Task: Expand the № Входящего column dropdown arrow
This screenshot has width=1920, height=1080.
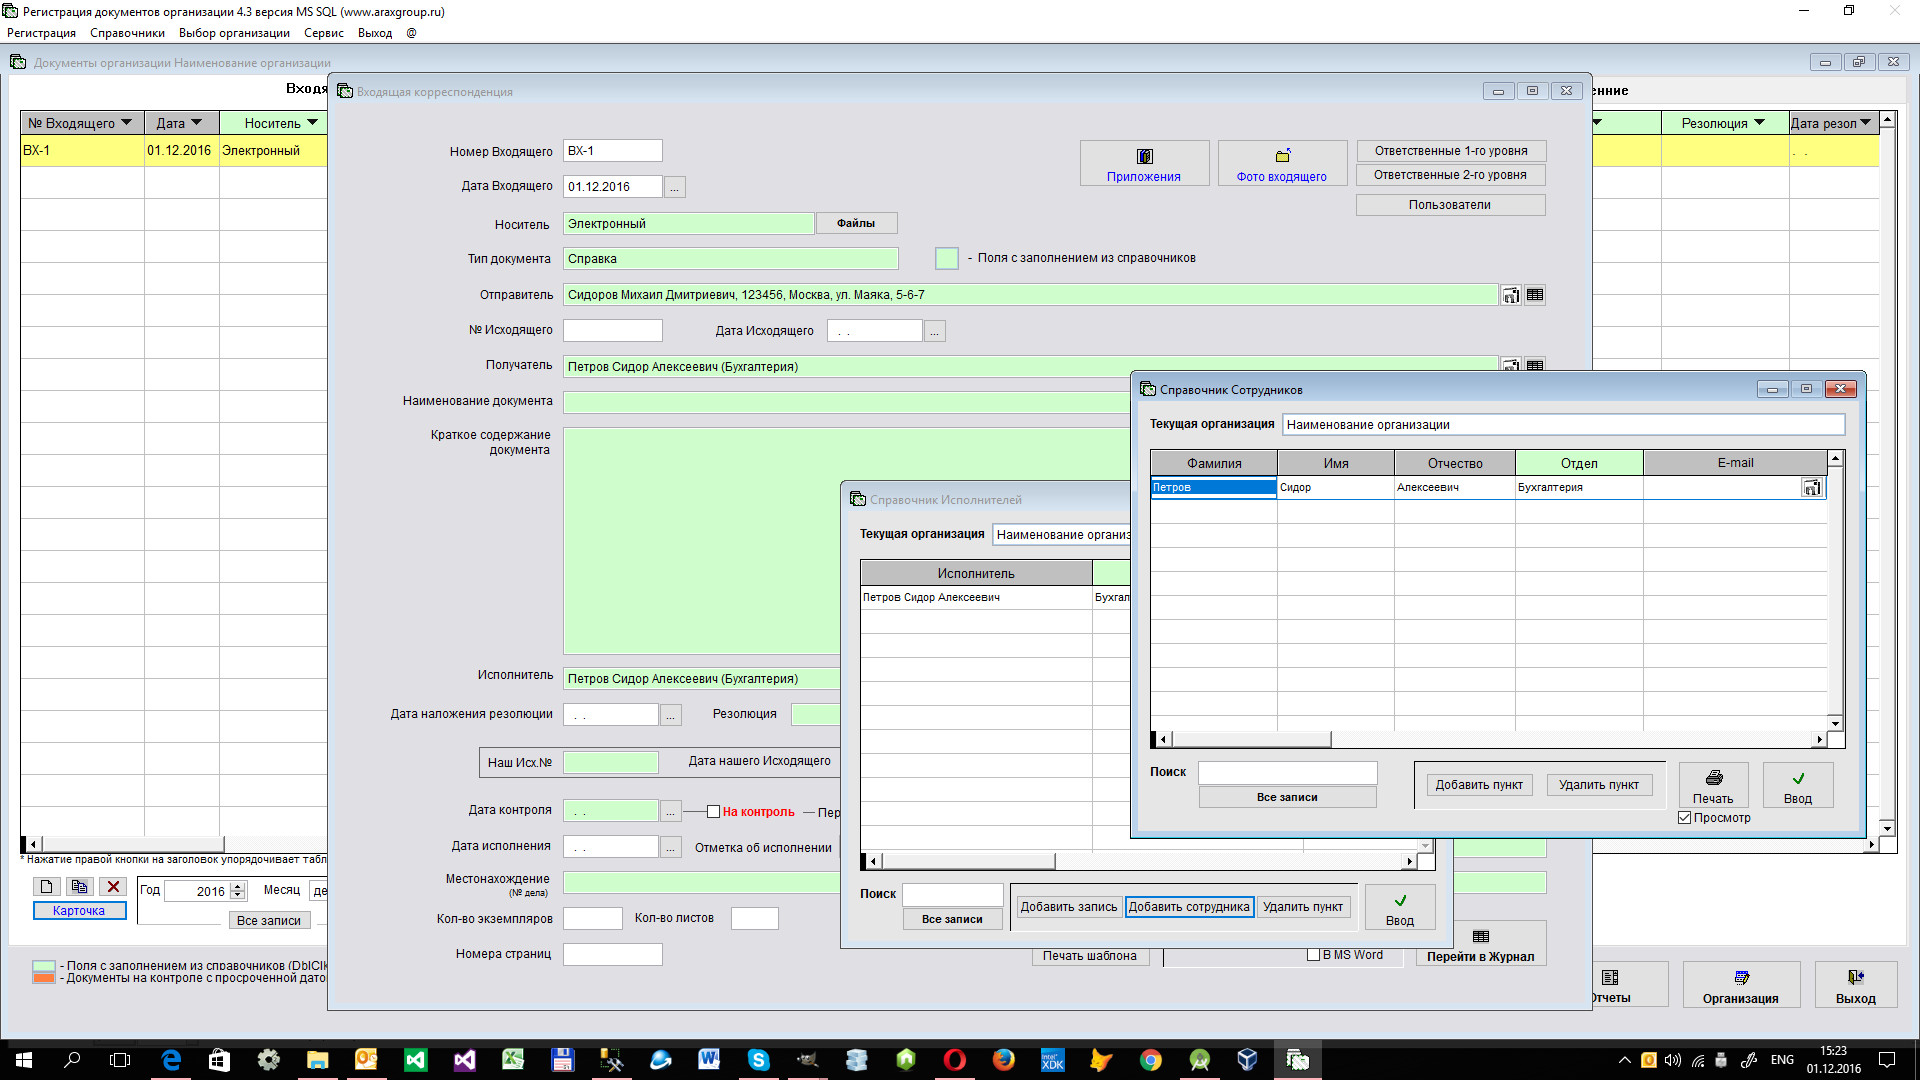Action: point(126,123)
